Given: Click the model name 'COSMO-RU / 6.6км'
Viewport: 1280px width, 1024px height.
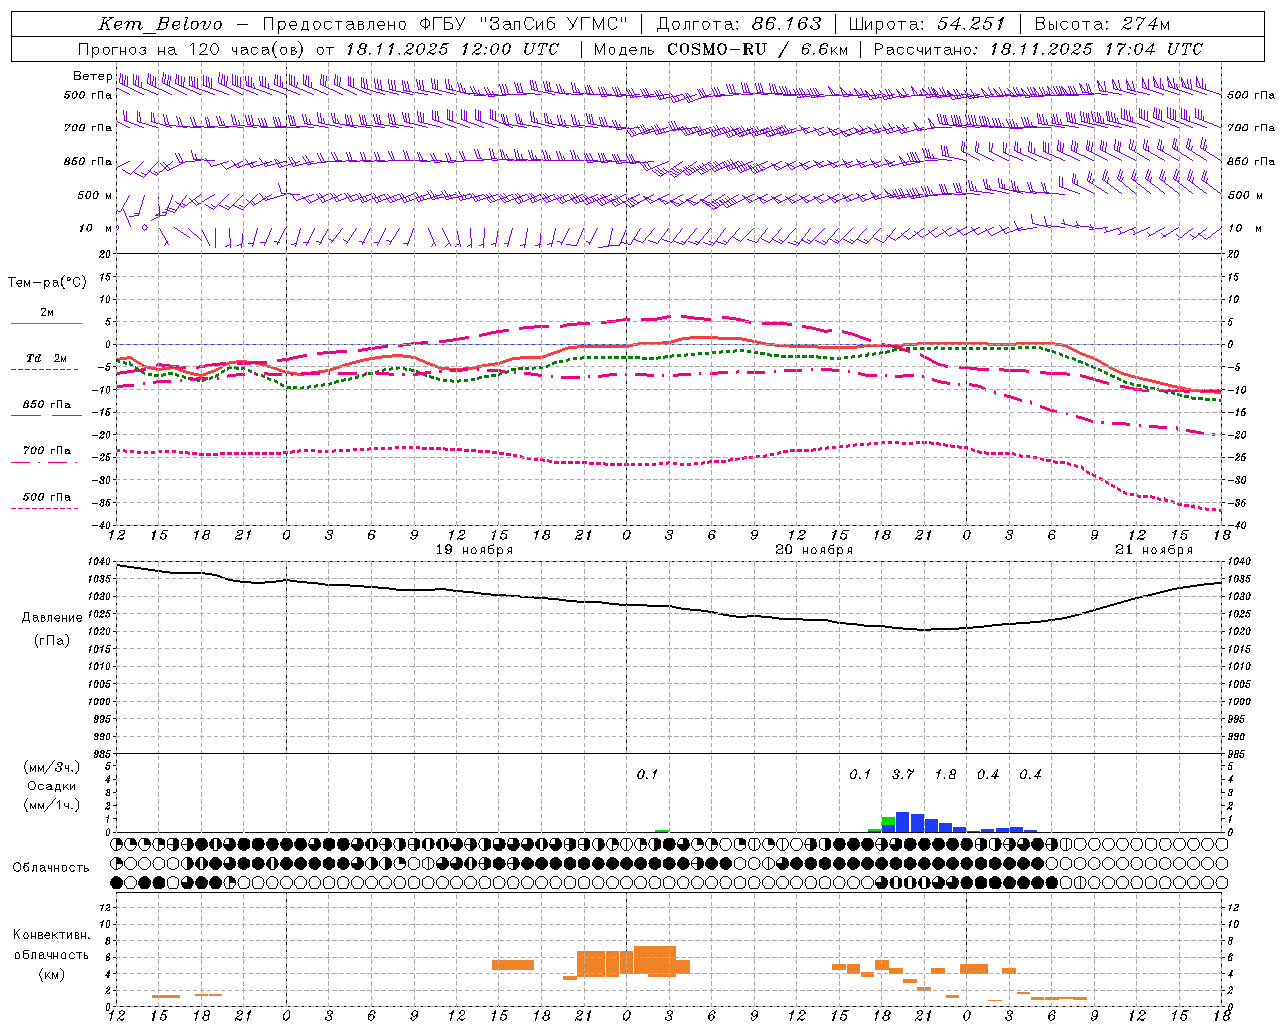Looking at the screenshot, I should point(758,49).
